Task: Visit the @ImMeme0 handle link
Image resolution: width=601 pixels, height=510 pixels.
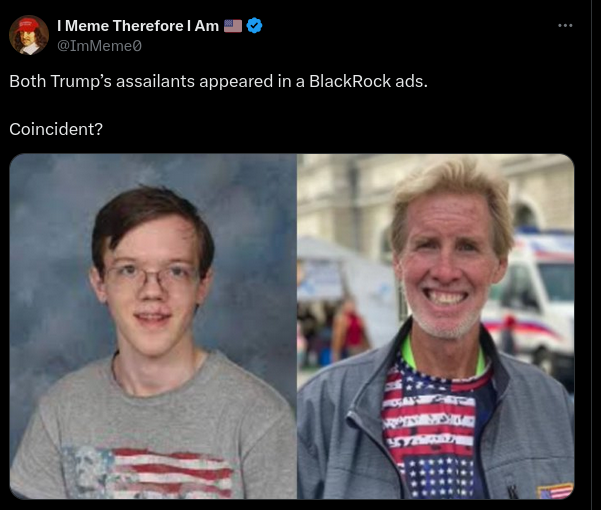Action: tap(99, 46)
